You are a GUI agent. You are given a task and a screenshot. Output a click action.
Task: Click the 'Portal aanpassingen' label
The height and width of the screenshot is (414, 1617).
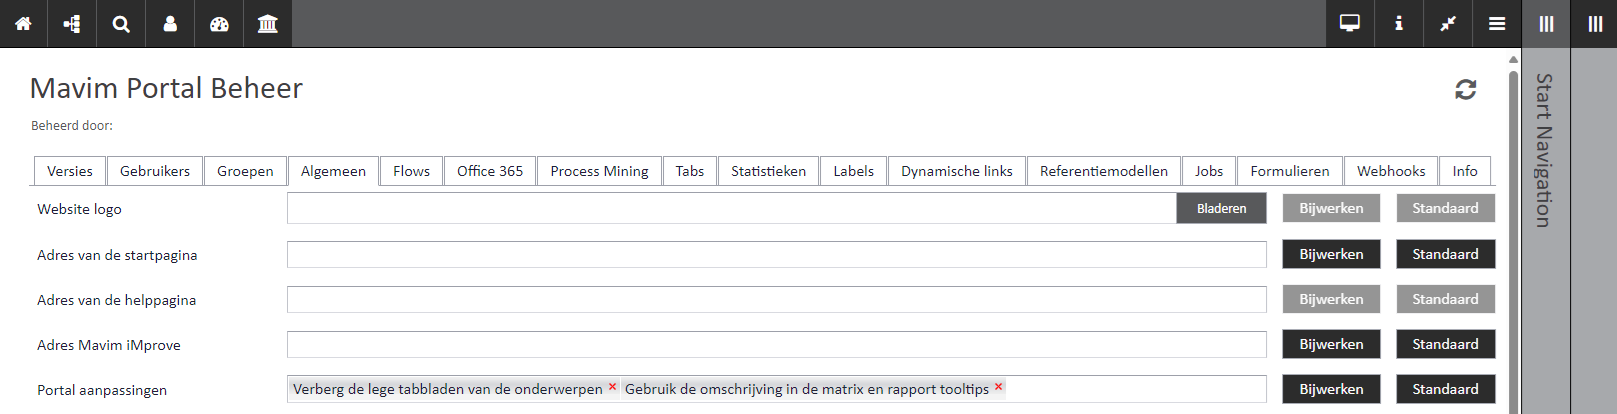(x=102, y=390)
